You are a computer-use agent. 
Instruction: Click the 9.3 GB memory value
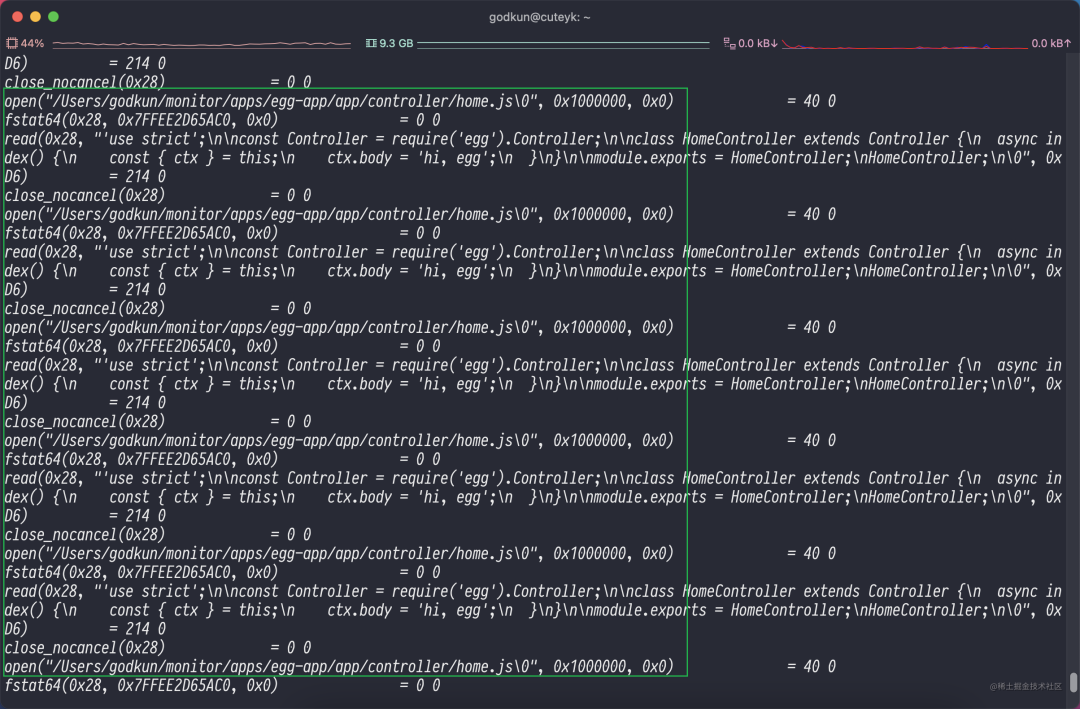point(396,43)
